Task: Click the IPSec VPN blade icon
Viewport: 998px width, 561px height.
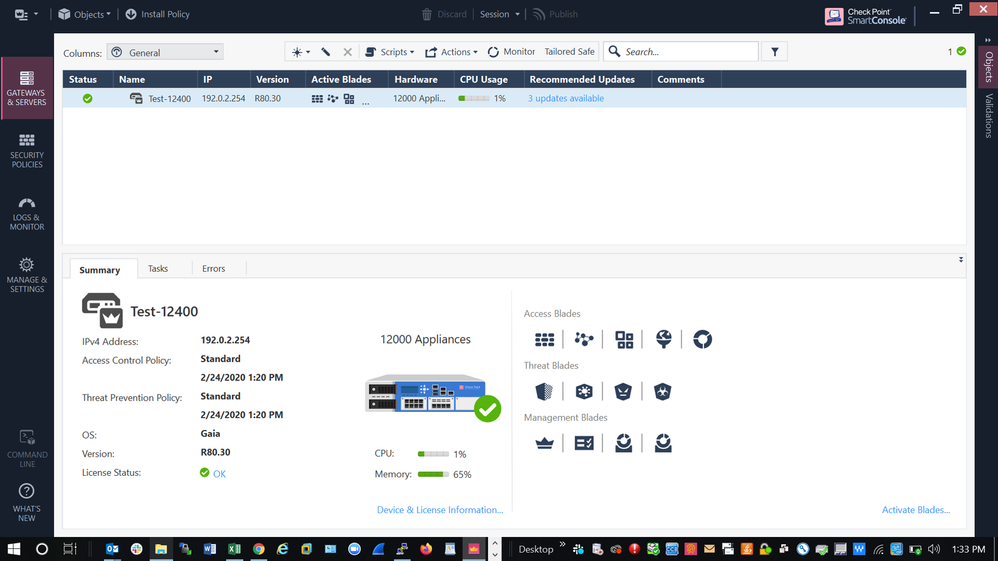Action: (x=584, y=339)
